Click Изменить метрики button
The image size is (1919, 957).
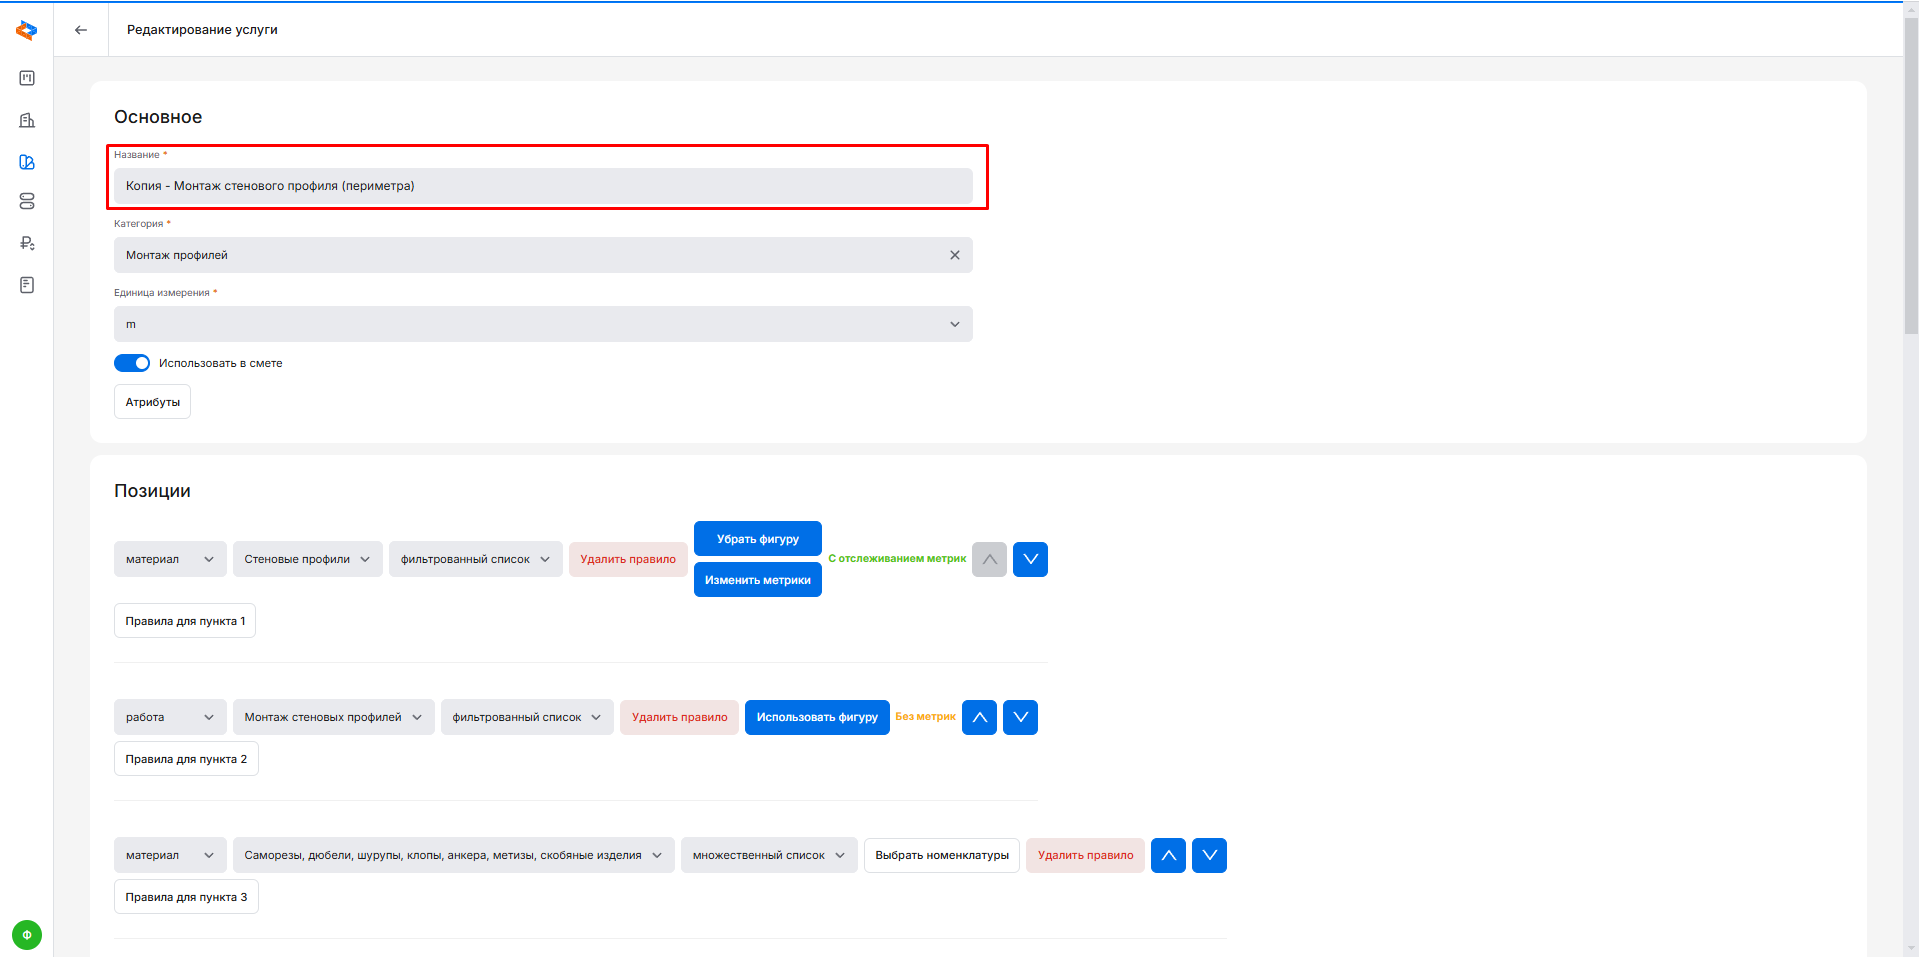tap(757, 580)
